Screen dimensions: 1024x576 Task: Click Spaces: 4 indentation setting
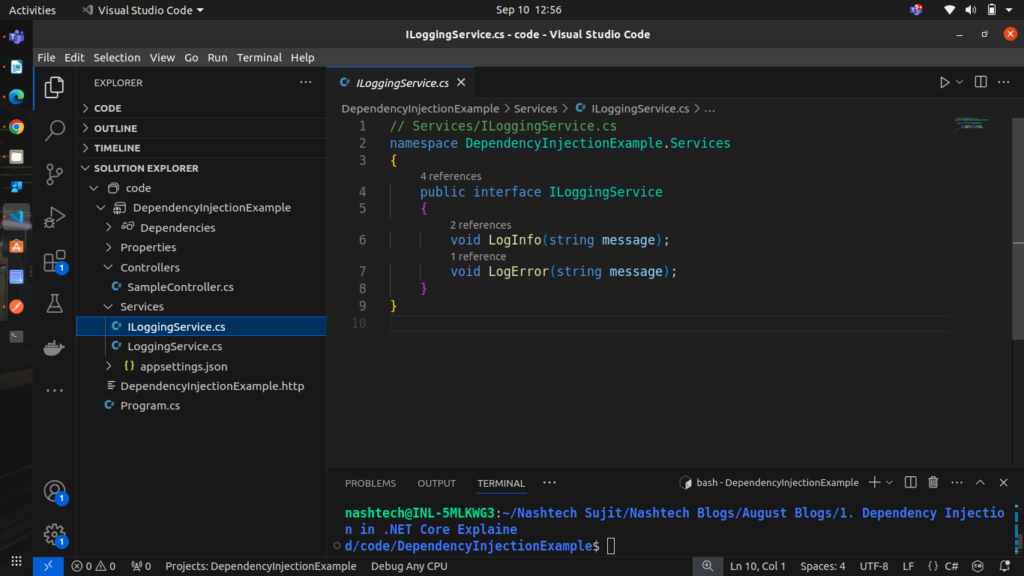coord(822,566)
